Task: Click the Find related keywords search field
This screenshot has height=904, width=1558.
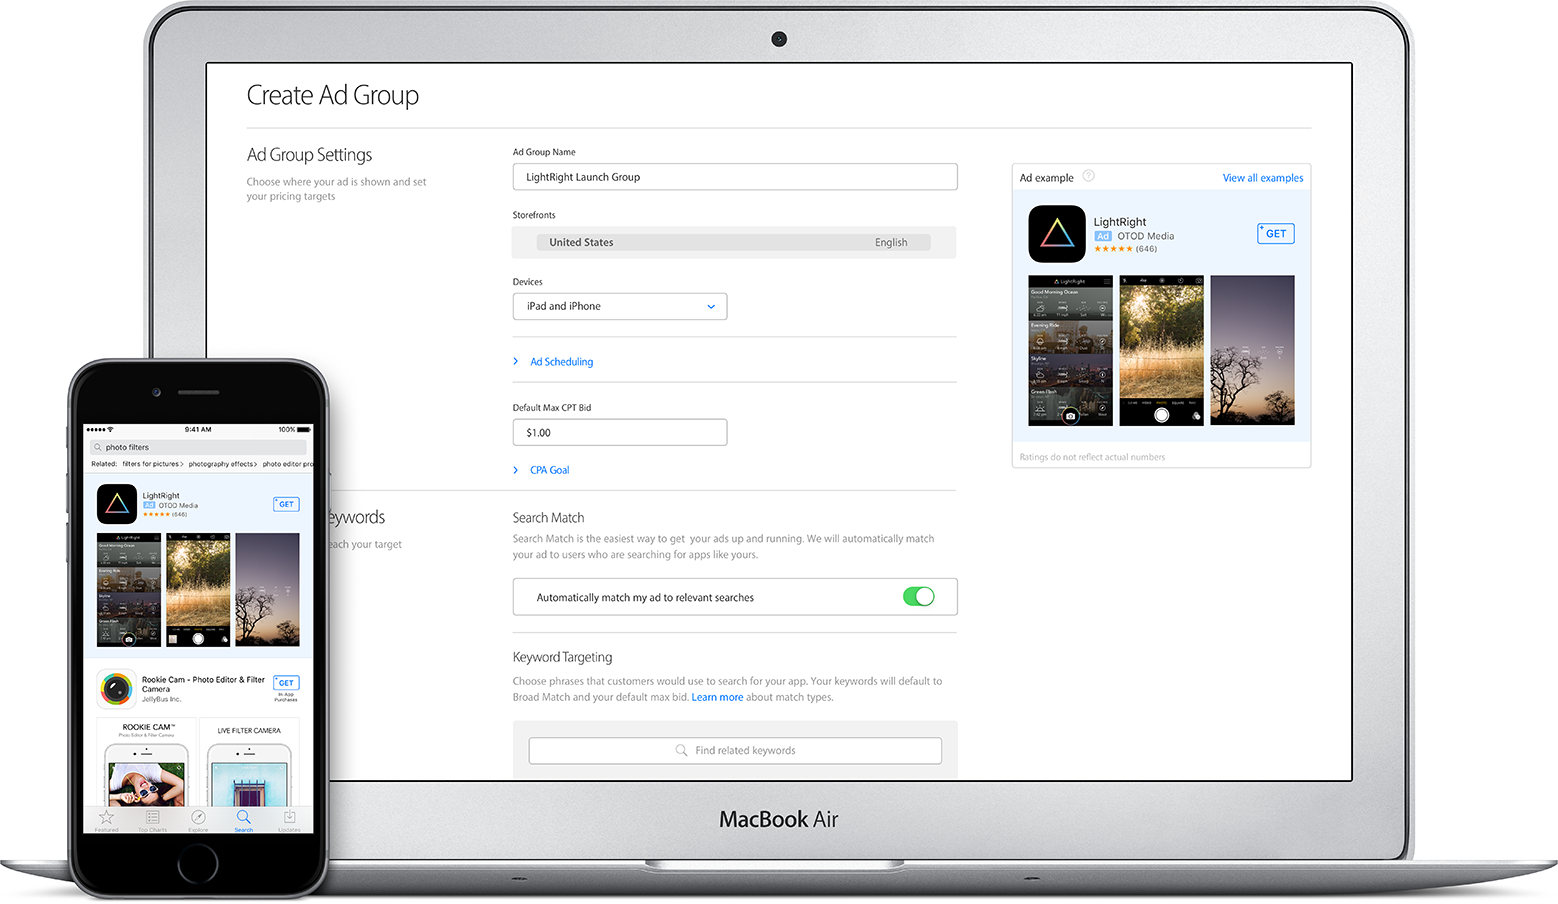Action: [735, 751]
